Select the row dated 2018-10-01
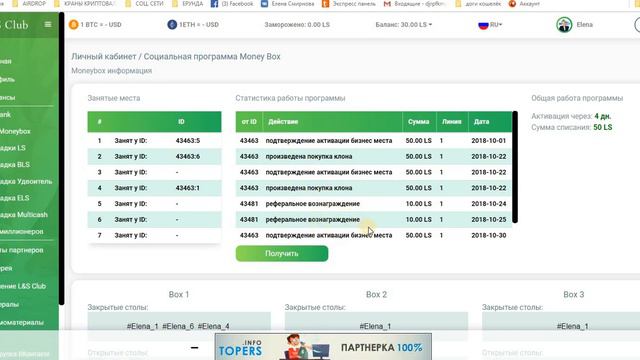The image size is (640, 360). [373, 140]
